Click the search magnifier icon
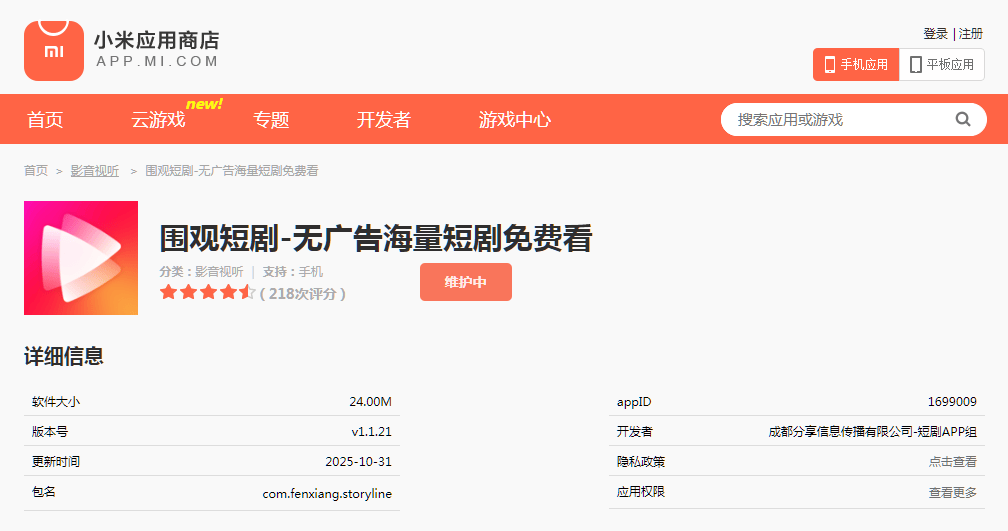The width and height of the screenshot is (1008, 531). [963, 119]
